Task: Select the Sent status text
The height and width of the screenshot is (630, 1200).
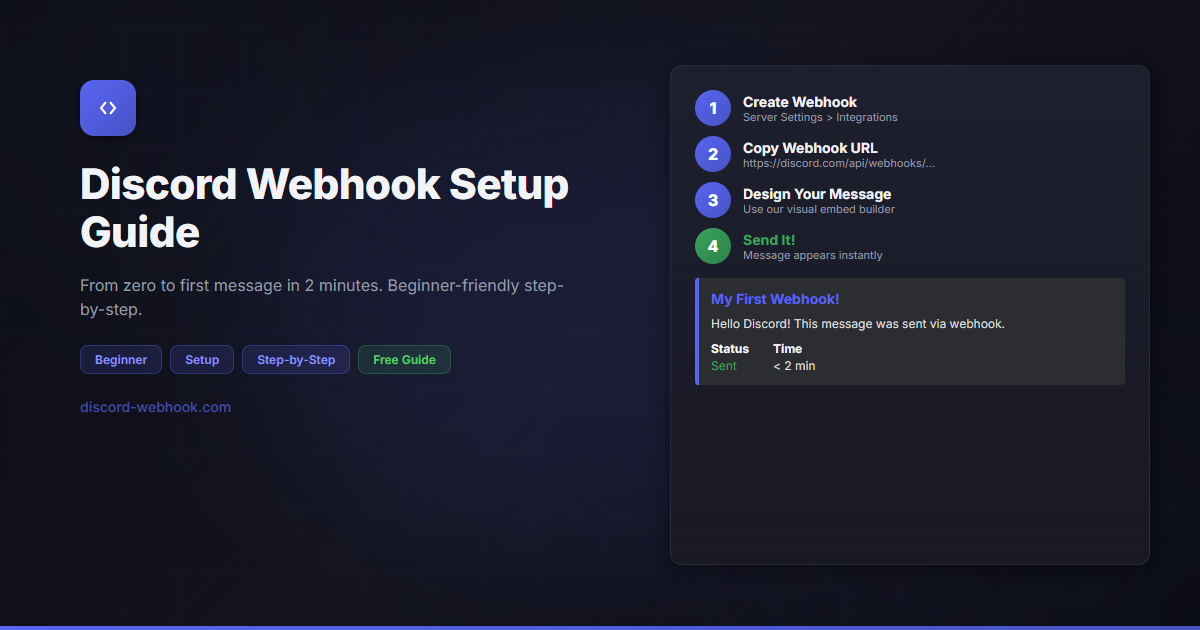Action: pos(724,366)
